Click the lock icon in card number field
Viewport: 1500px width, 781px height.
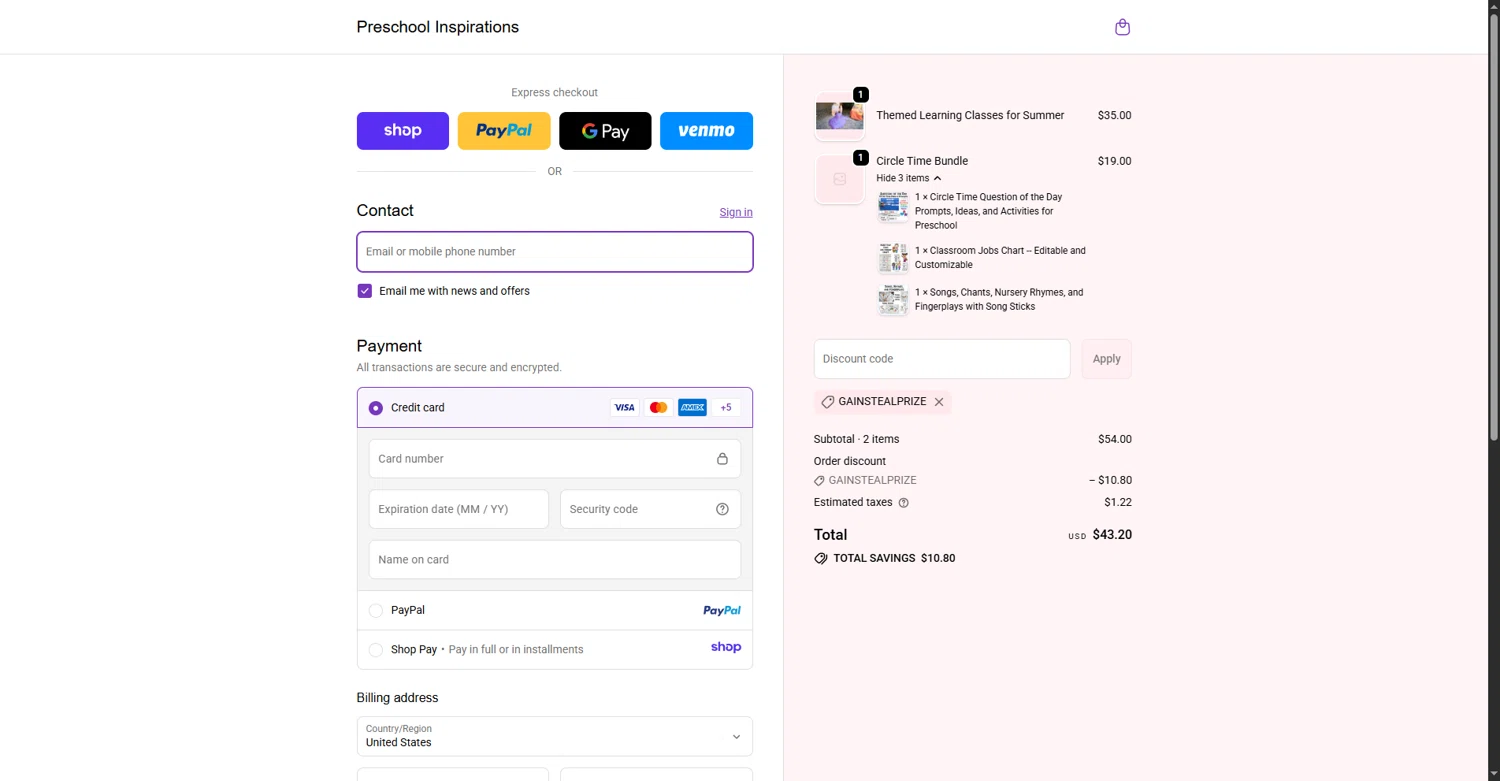pos(722,459)
